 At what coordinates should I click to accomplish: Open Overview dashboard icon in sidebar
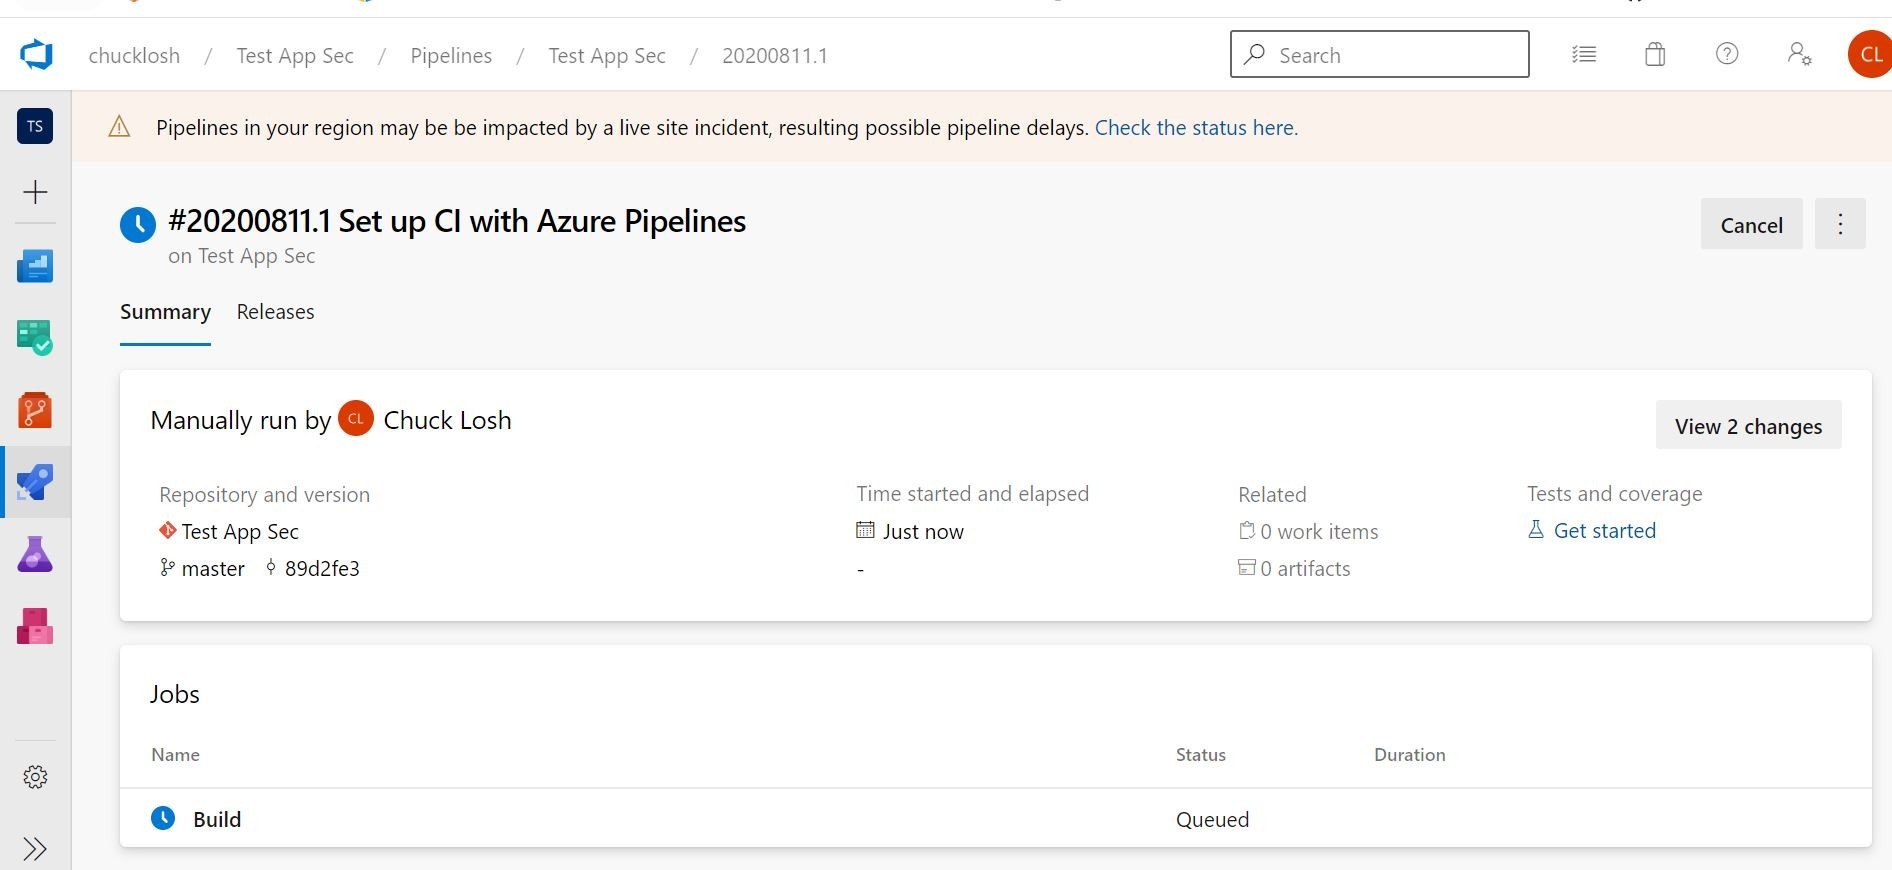(35, 266)
